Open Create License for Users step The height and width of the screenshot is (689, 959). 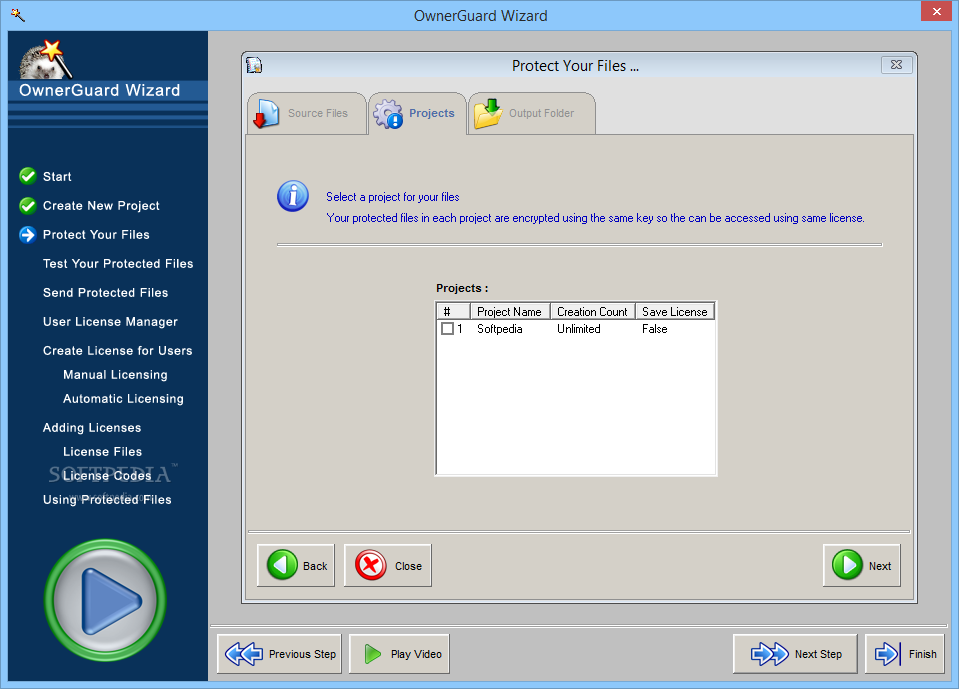pyautogui.click(x=117, y=351)
